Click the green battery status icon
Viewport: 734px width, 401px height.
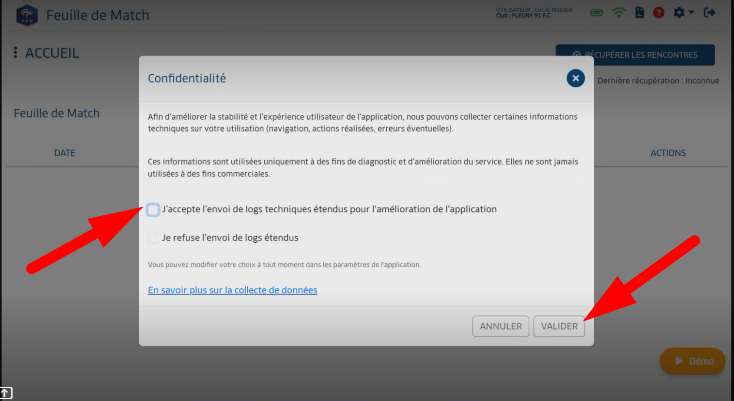(x=597, y=13)
